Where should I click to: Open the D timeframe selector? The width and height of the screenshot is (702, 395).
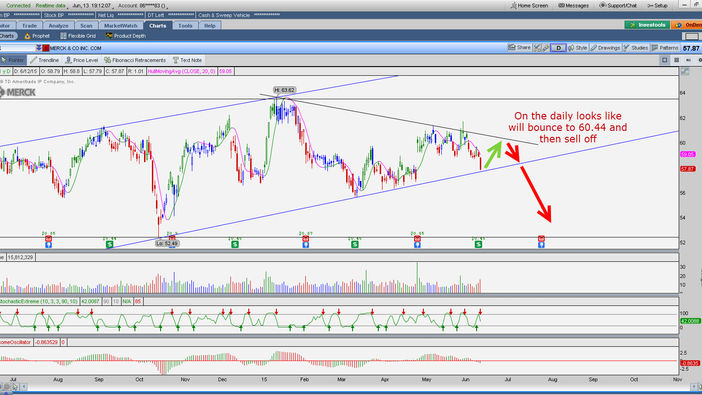tap(558, 47)
